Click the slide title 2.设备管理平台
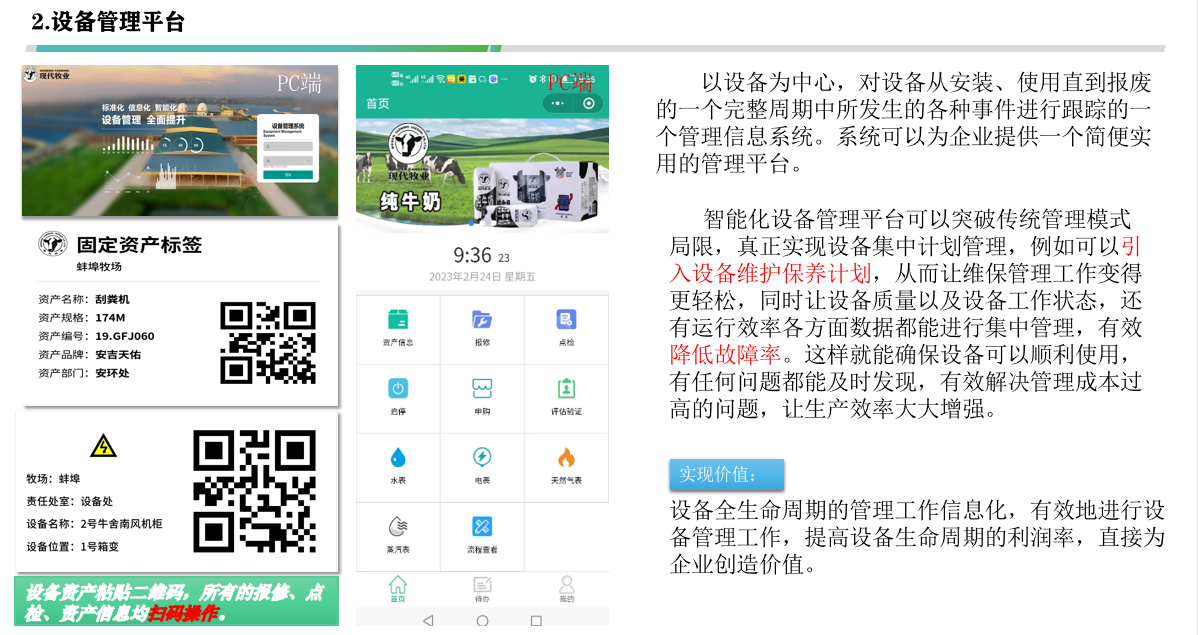This screenshot has width=1198, height=635. click(108, 21)
